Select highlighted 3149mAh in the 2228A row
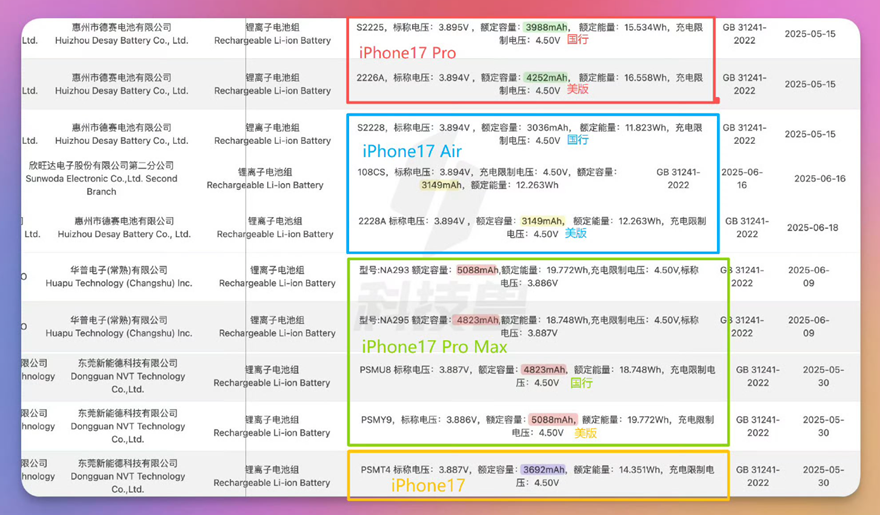This screenshot has width=880, height=515. tap(543, 221)
